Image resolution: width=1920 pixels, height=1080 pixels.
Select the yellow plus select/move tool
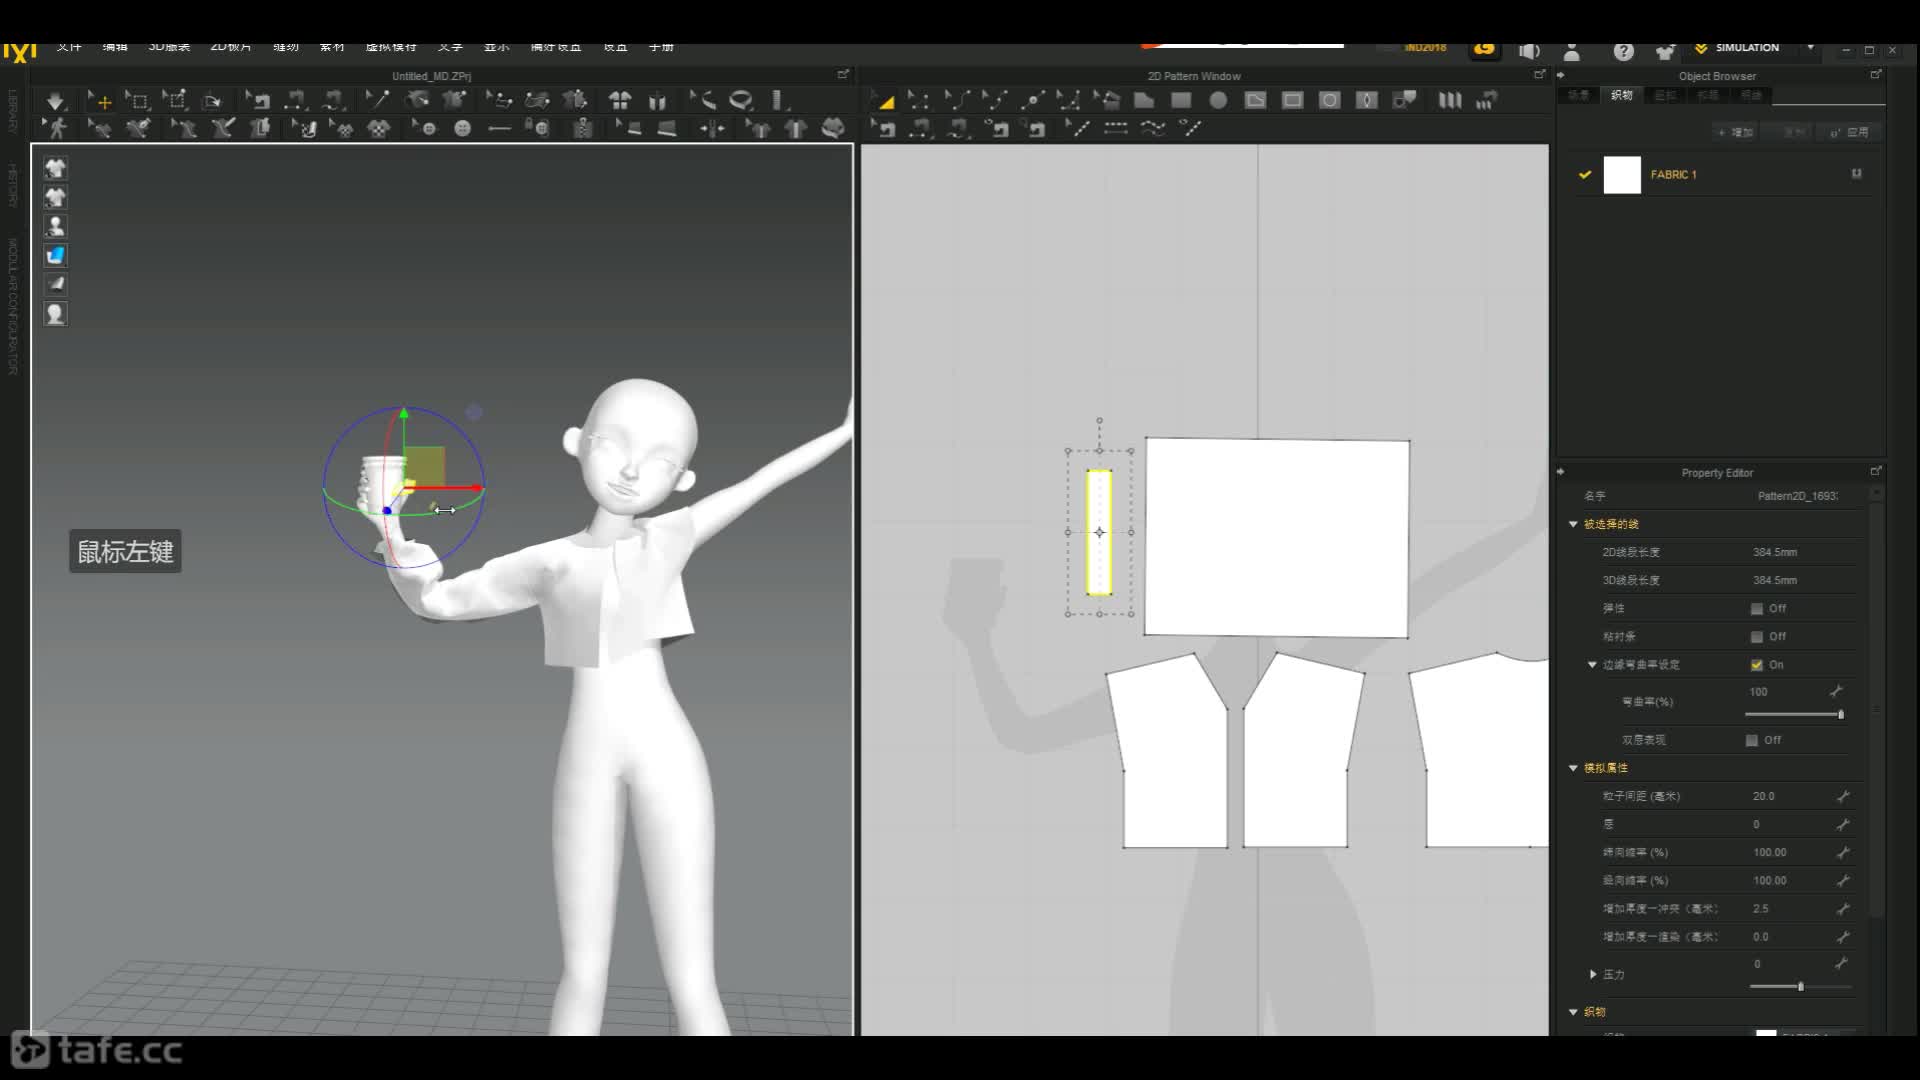tap(99, 100)
